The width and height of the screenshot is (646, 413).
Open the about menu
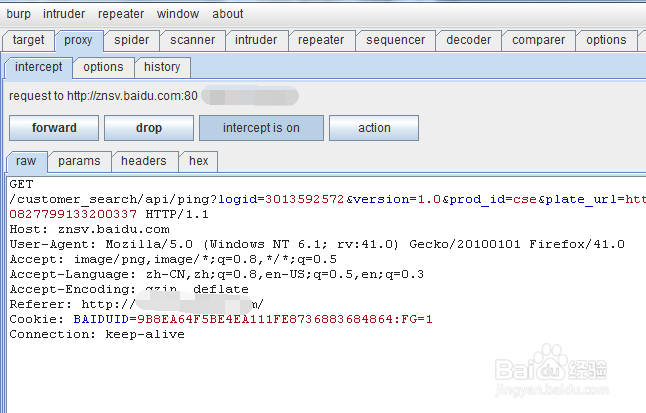(227, 14)
